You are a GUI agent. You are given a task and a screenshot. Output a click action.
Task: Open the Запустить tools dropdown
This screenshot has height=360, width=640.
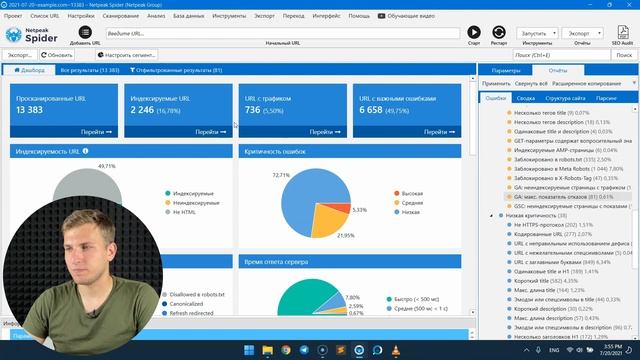(537, 33)
